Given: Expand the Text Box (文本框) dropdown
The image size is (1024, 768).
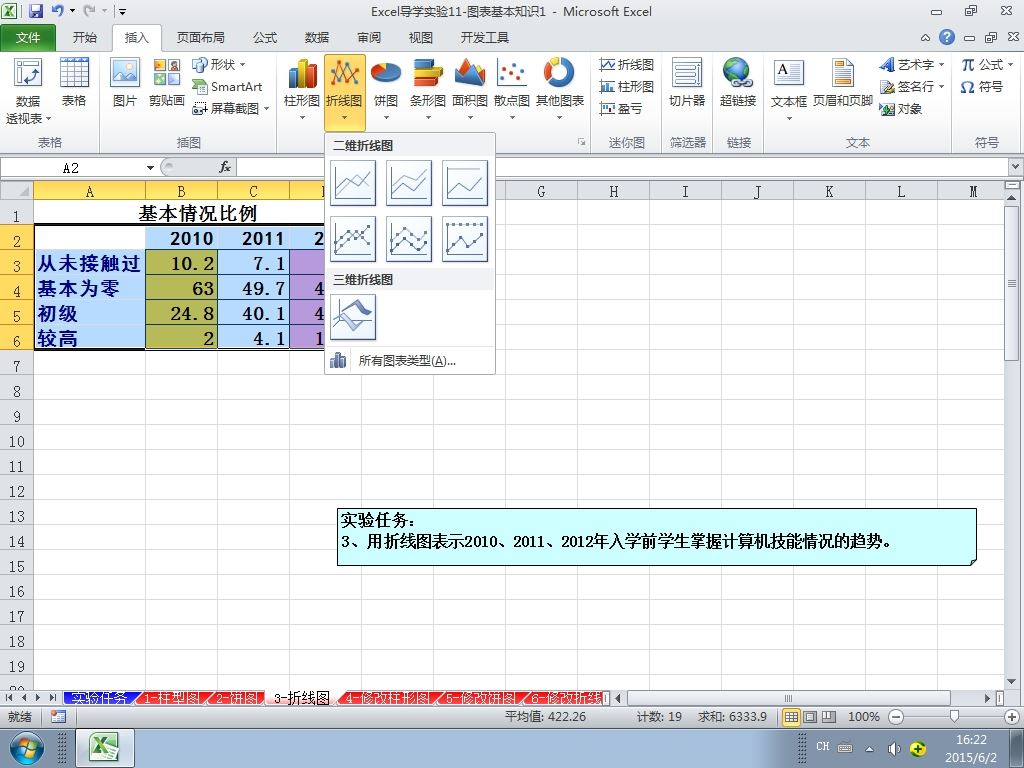Looking at the screenshot, I should click(x=789, y=118).
